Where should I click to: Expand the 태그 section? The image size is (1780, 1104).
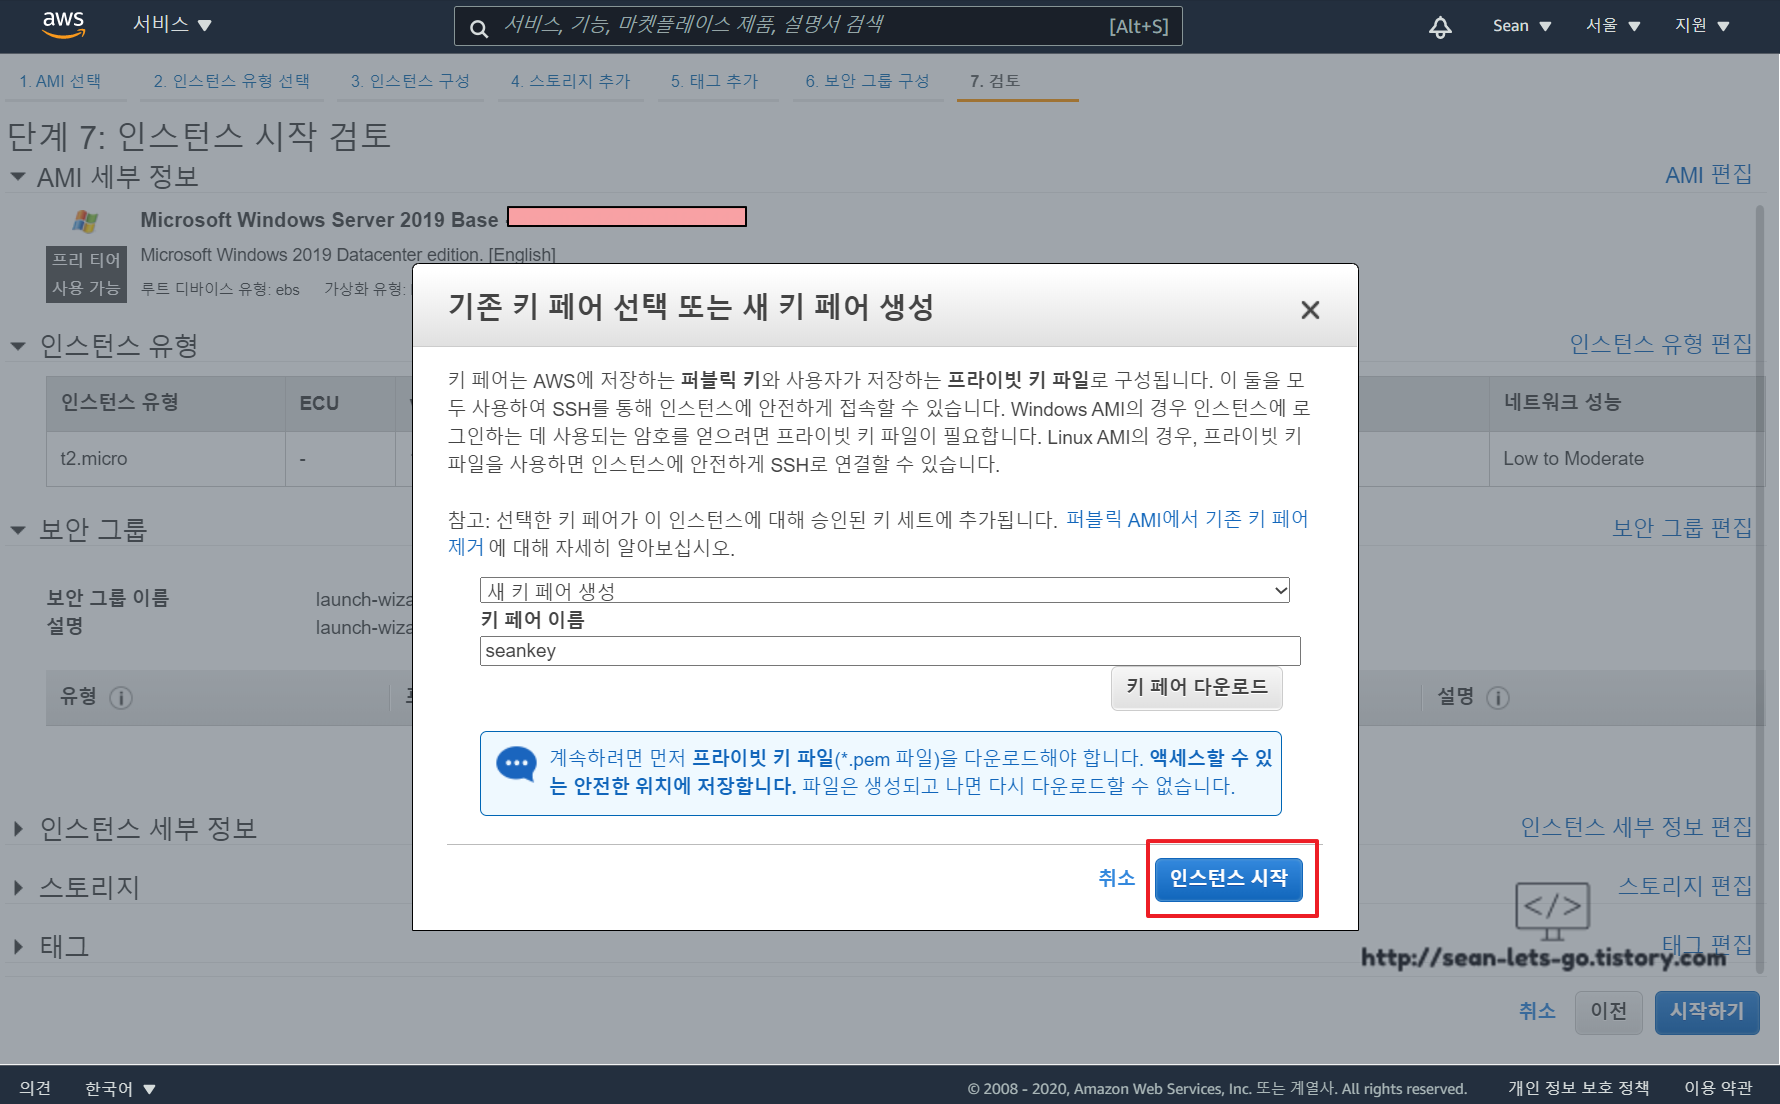18,947
